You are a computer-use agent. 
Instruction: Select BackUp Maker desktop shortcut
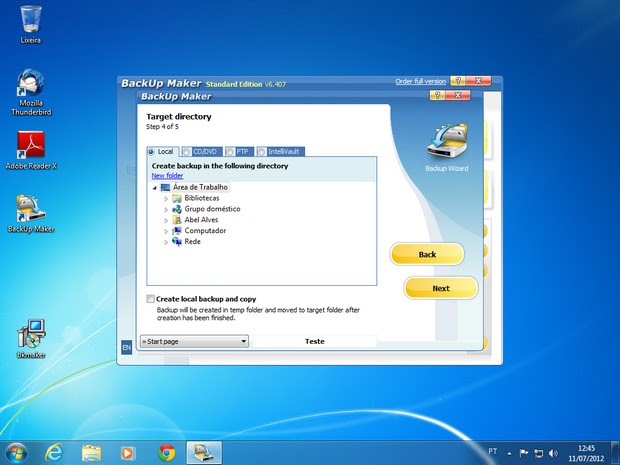[x=31, y=214]
